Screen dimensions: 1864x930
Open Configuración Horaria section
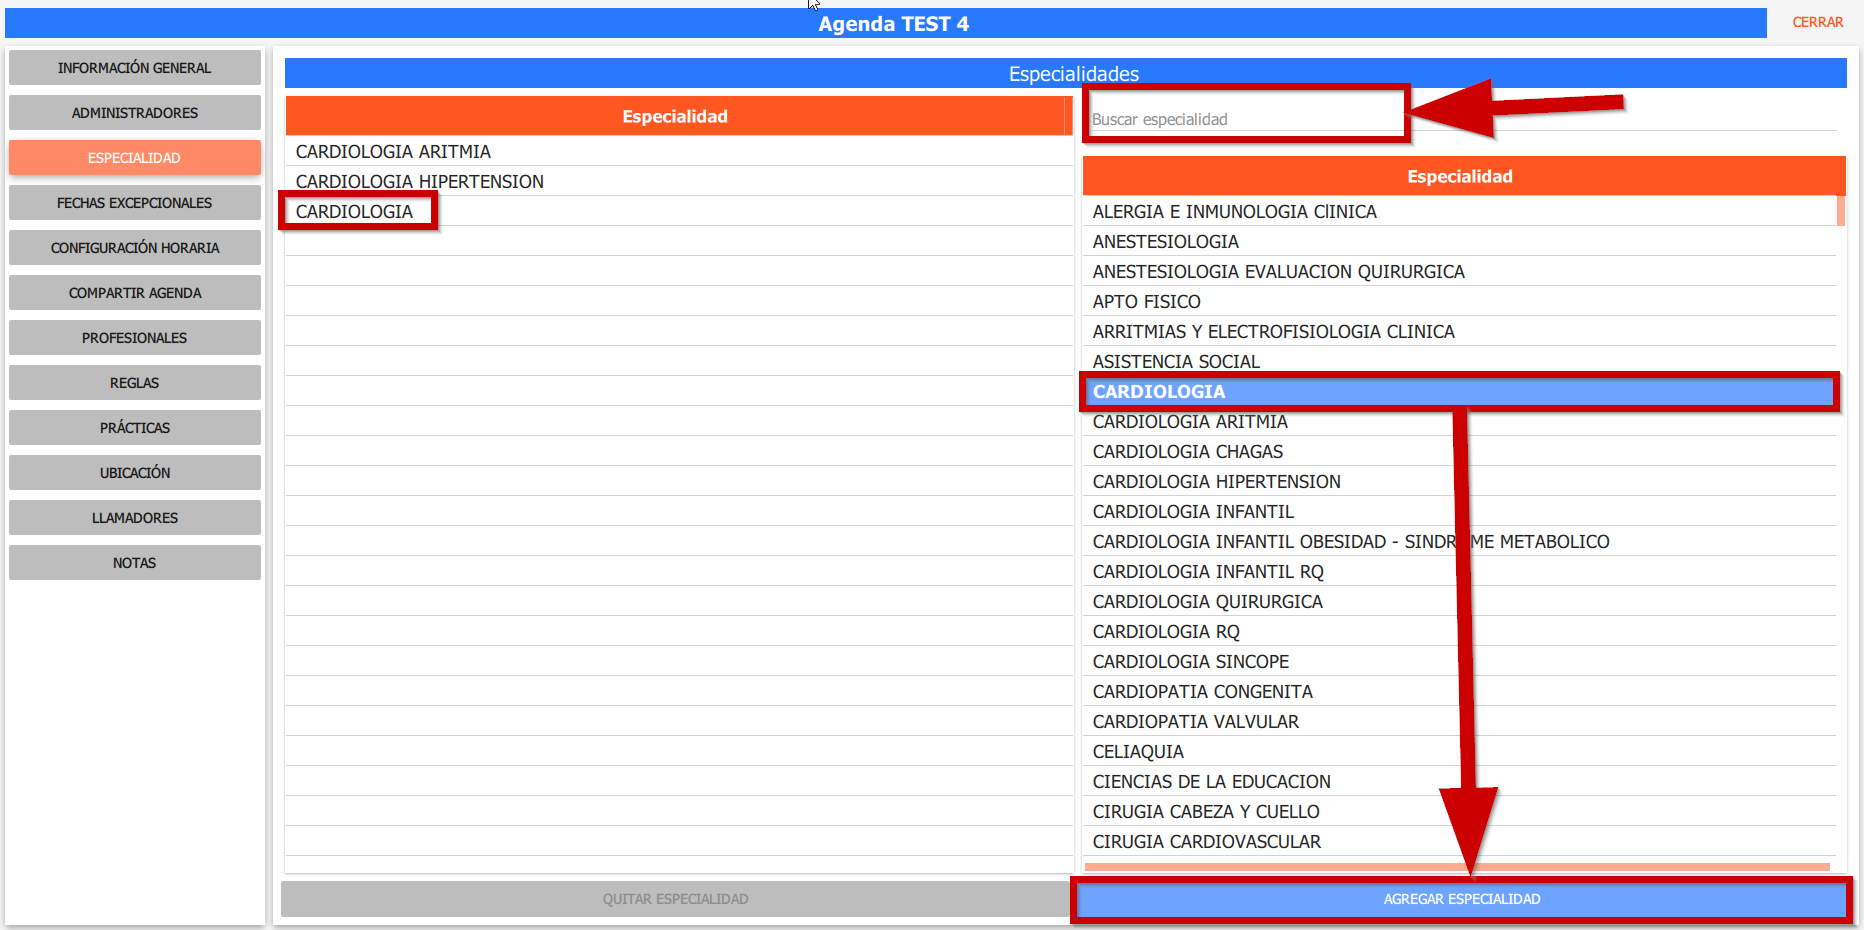[134, 248]
